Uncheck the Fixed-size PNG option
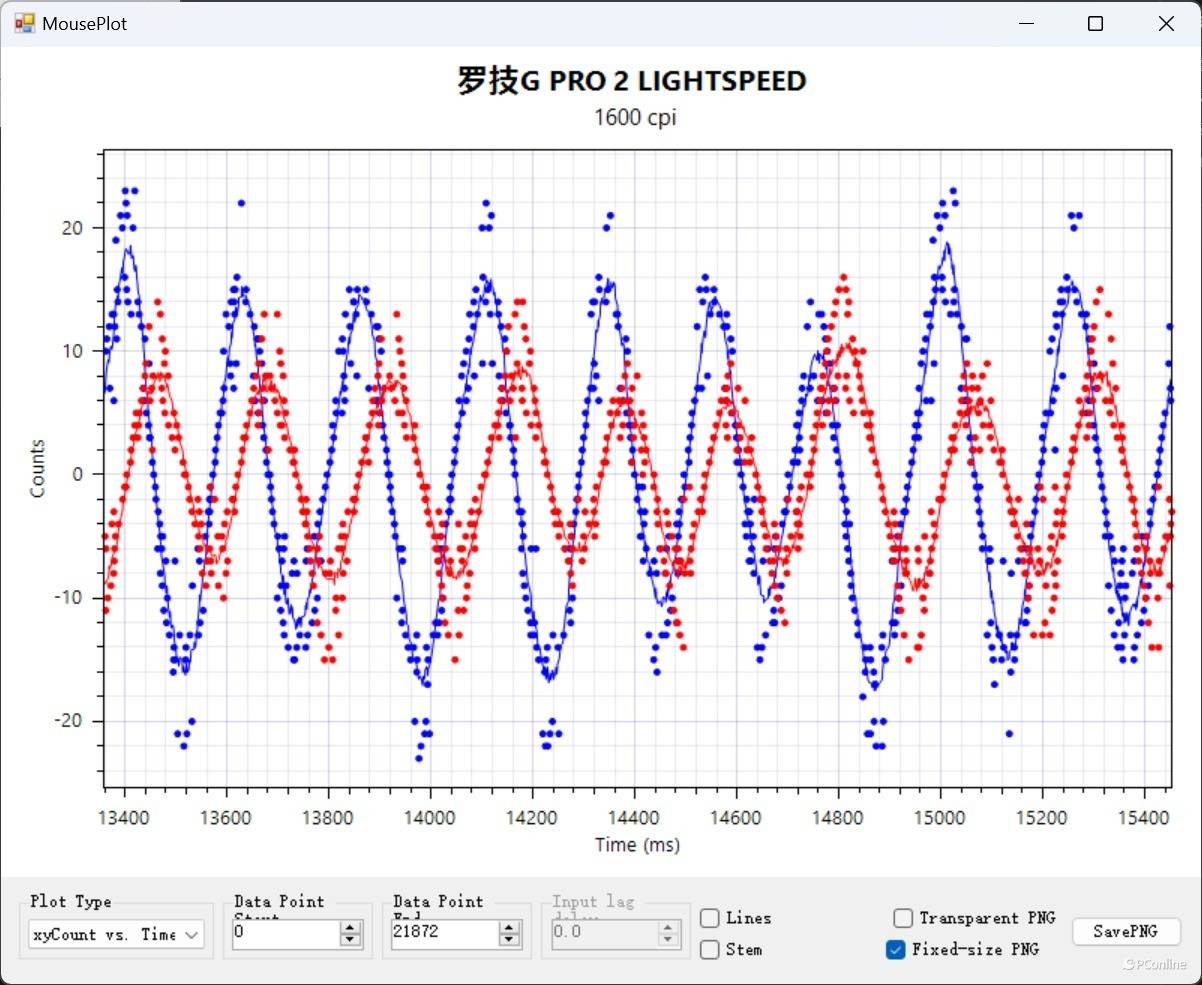 coord(896,949)
